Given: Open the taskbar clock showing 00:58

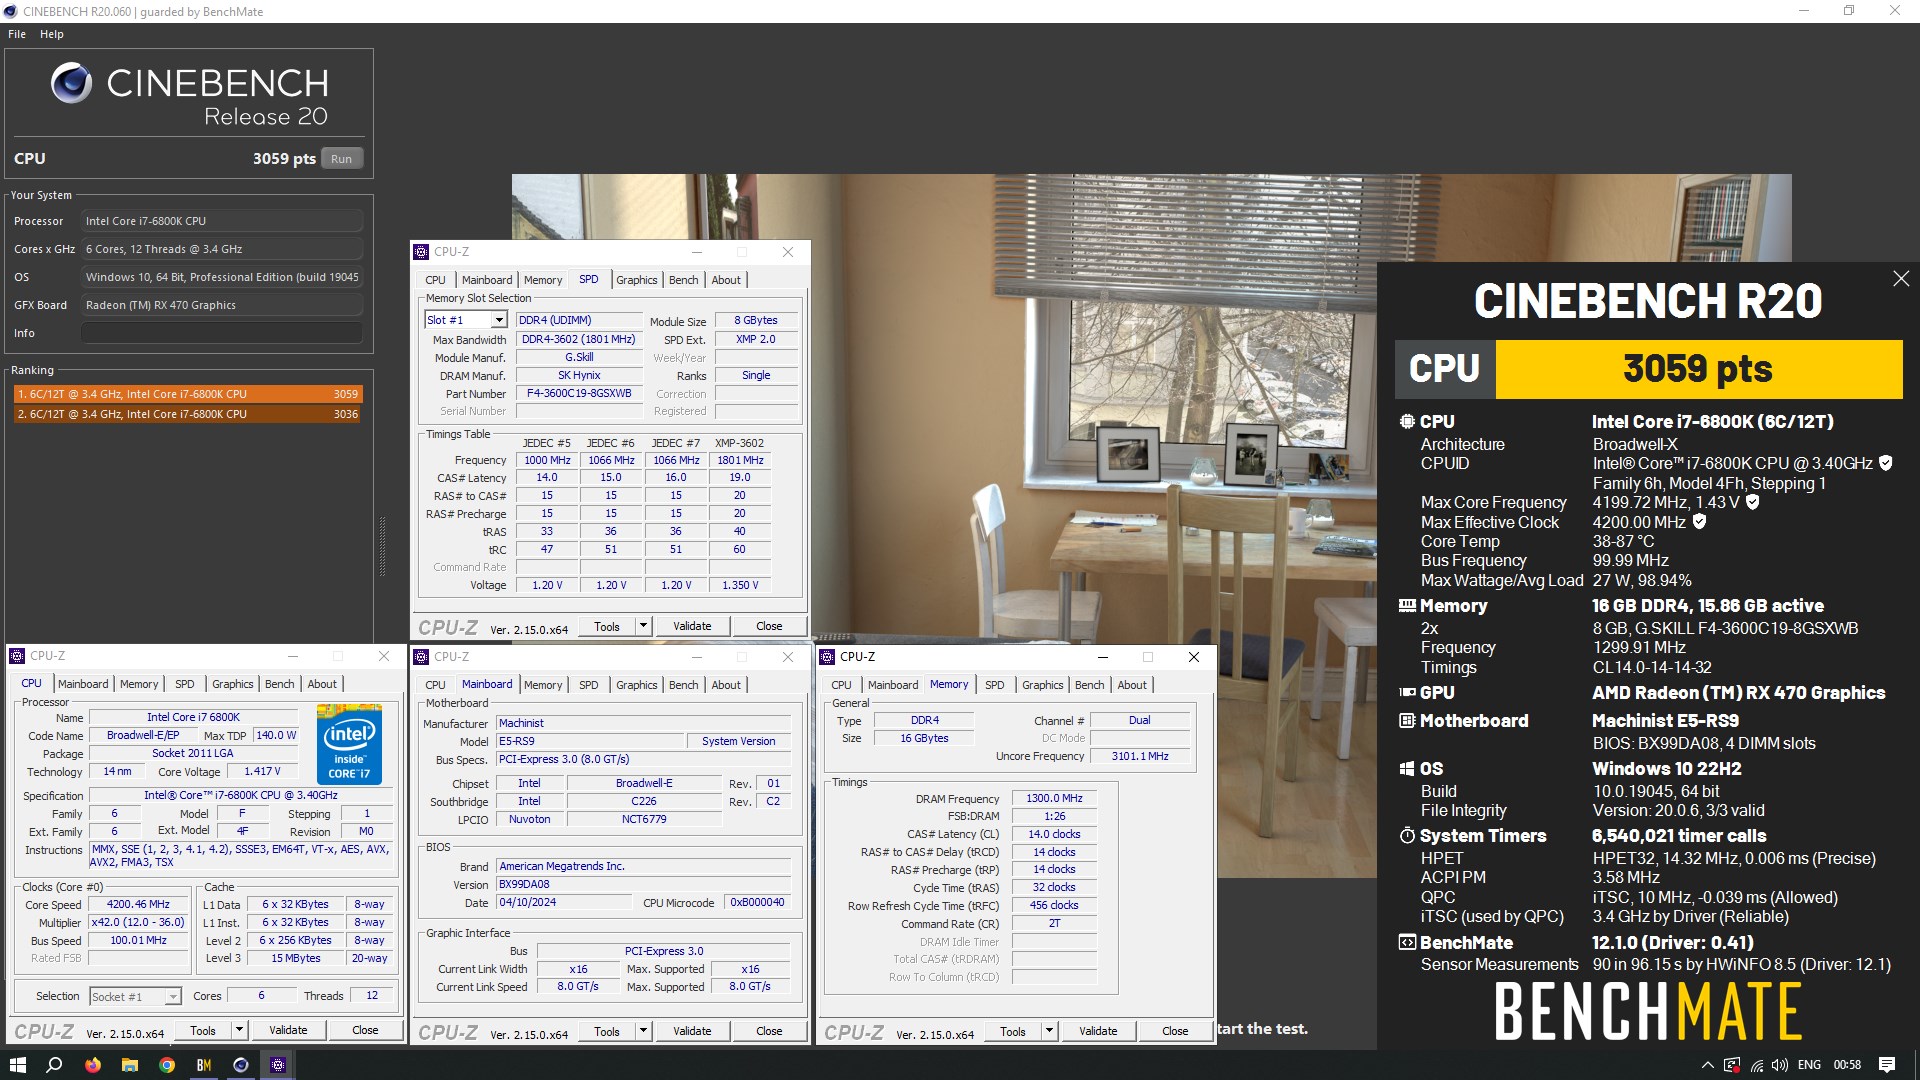Looking at the screenshot, I should (1847, 1065).
